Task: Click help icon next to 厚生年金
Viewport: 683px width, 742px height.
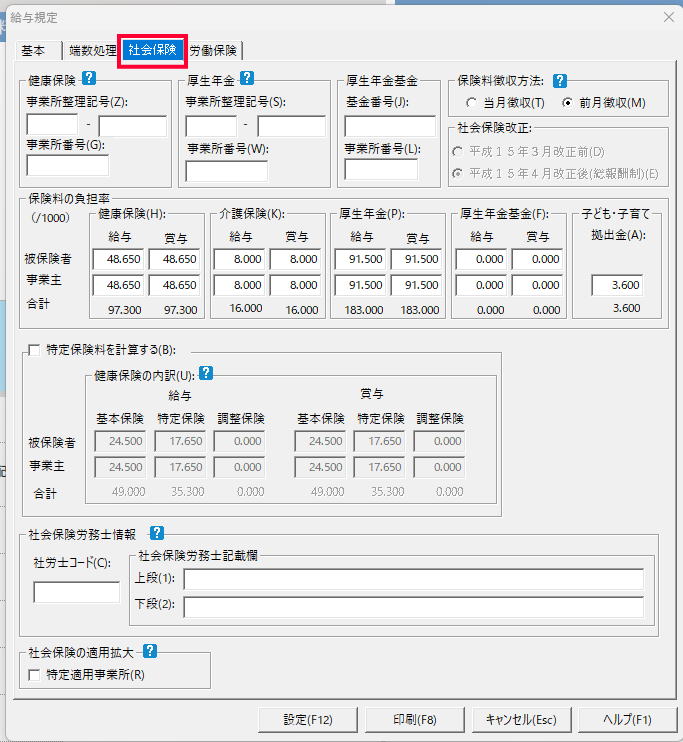Action: coord(247,78)
